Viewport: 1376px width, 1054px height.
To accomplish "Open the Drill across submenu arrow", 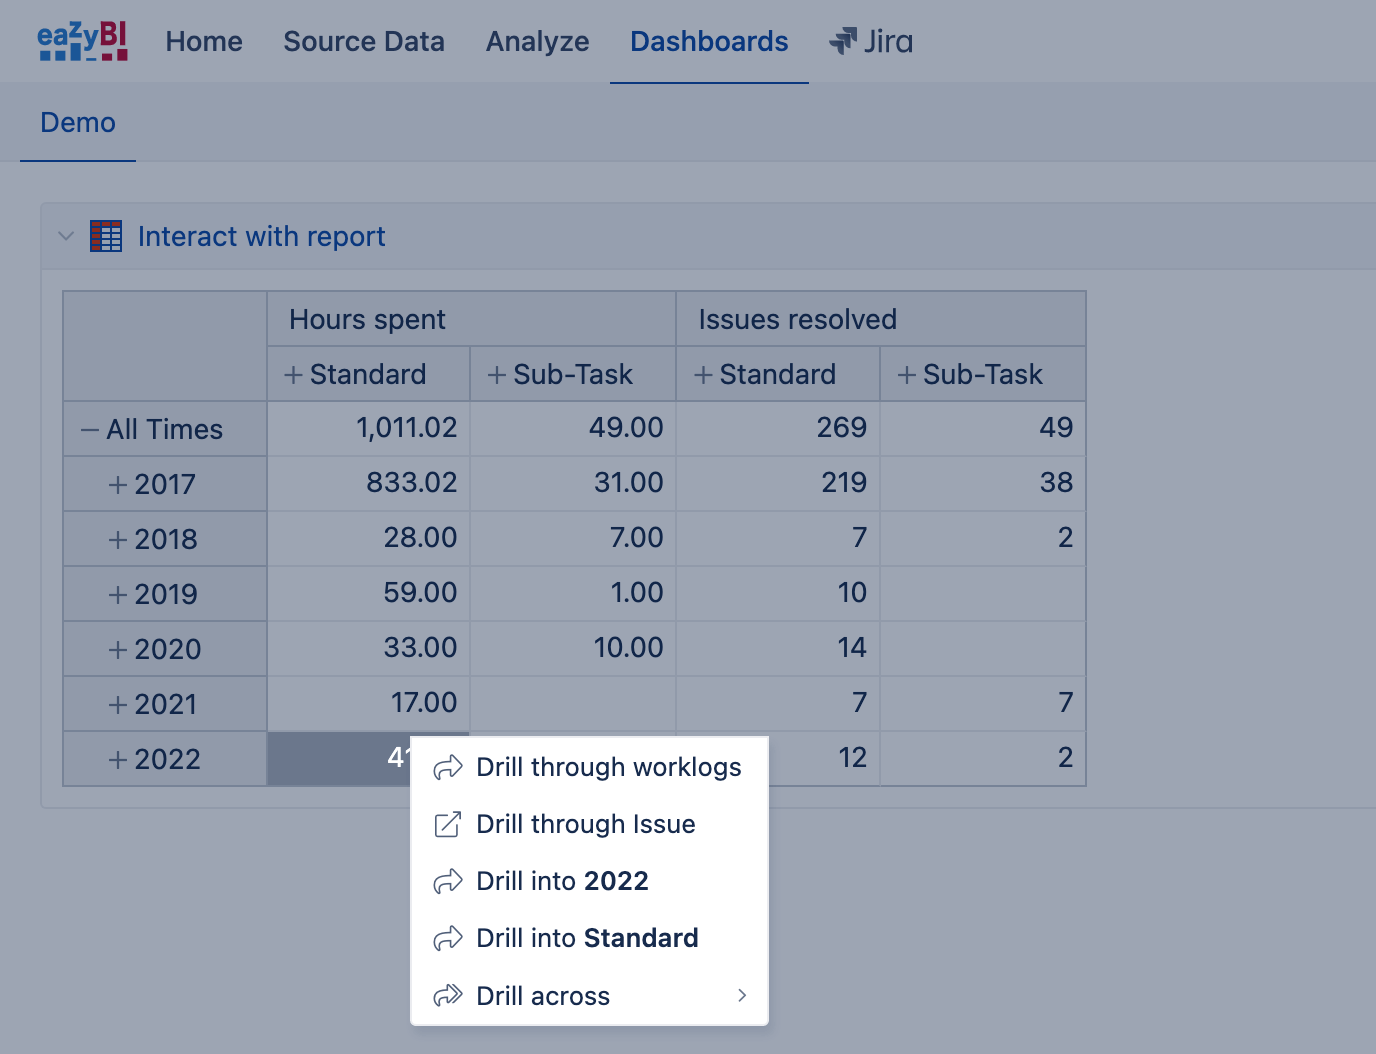I will click(x=742, y=995).
